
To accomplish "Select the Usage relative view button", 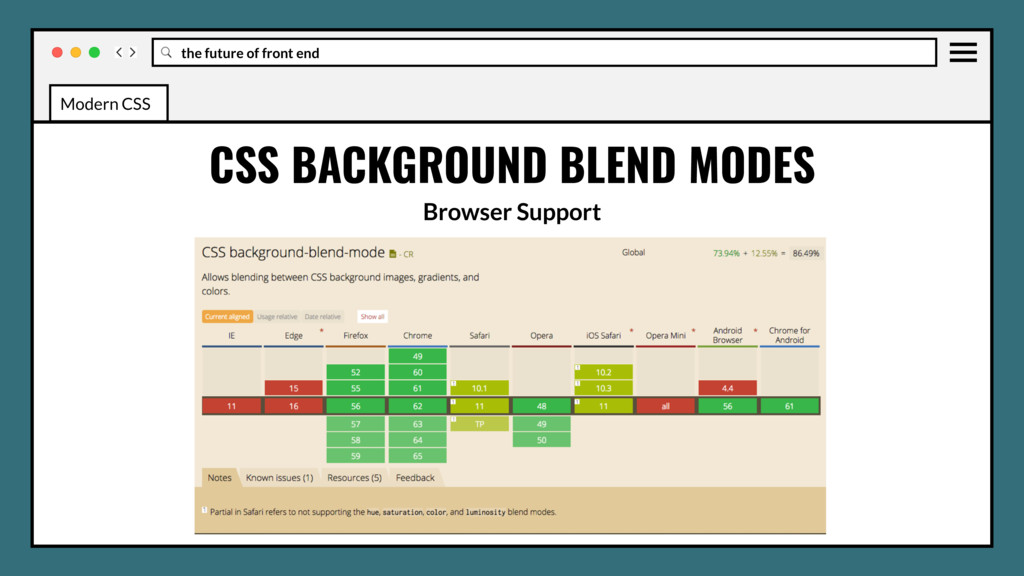I will coord(277,317).
